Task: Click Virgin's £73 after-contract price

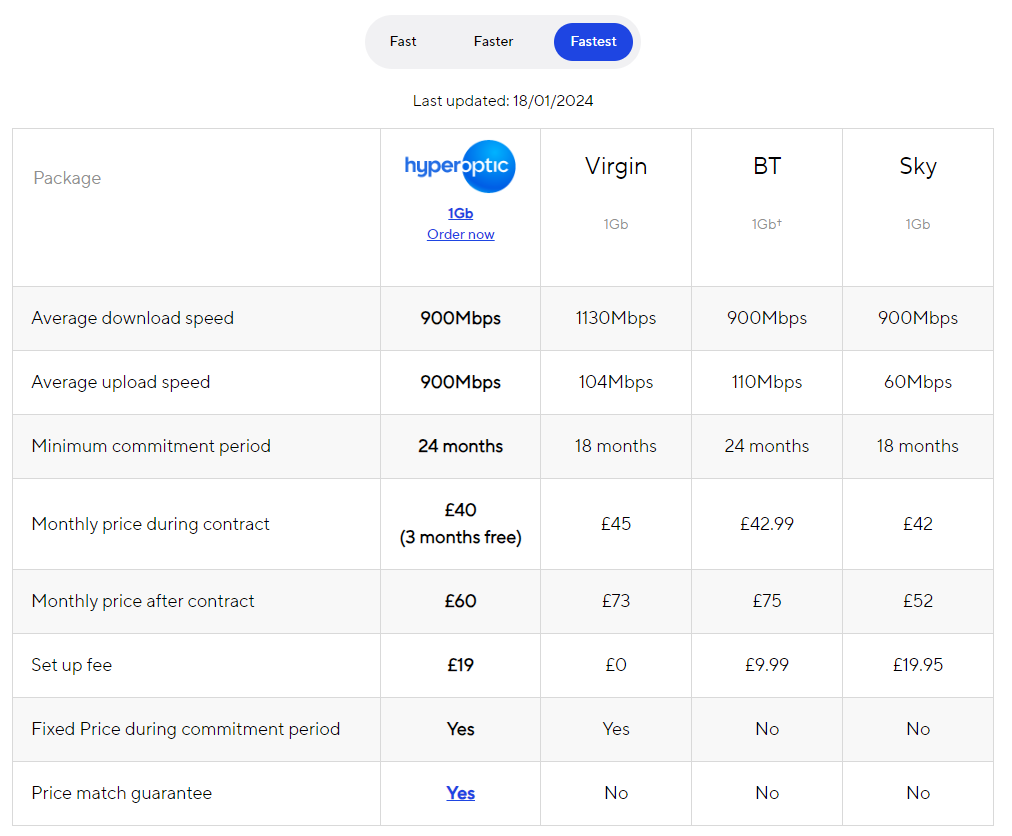Action: coord(616,600)
